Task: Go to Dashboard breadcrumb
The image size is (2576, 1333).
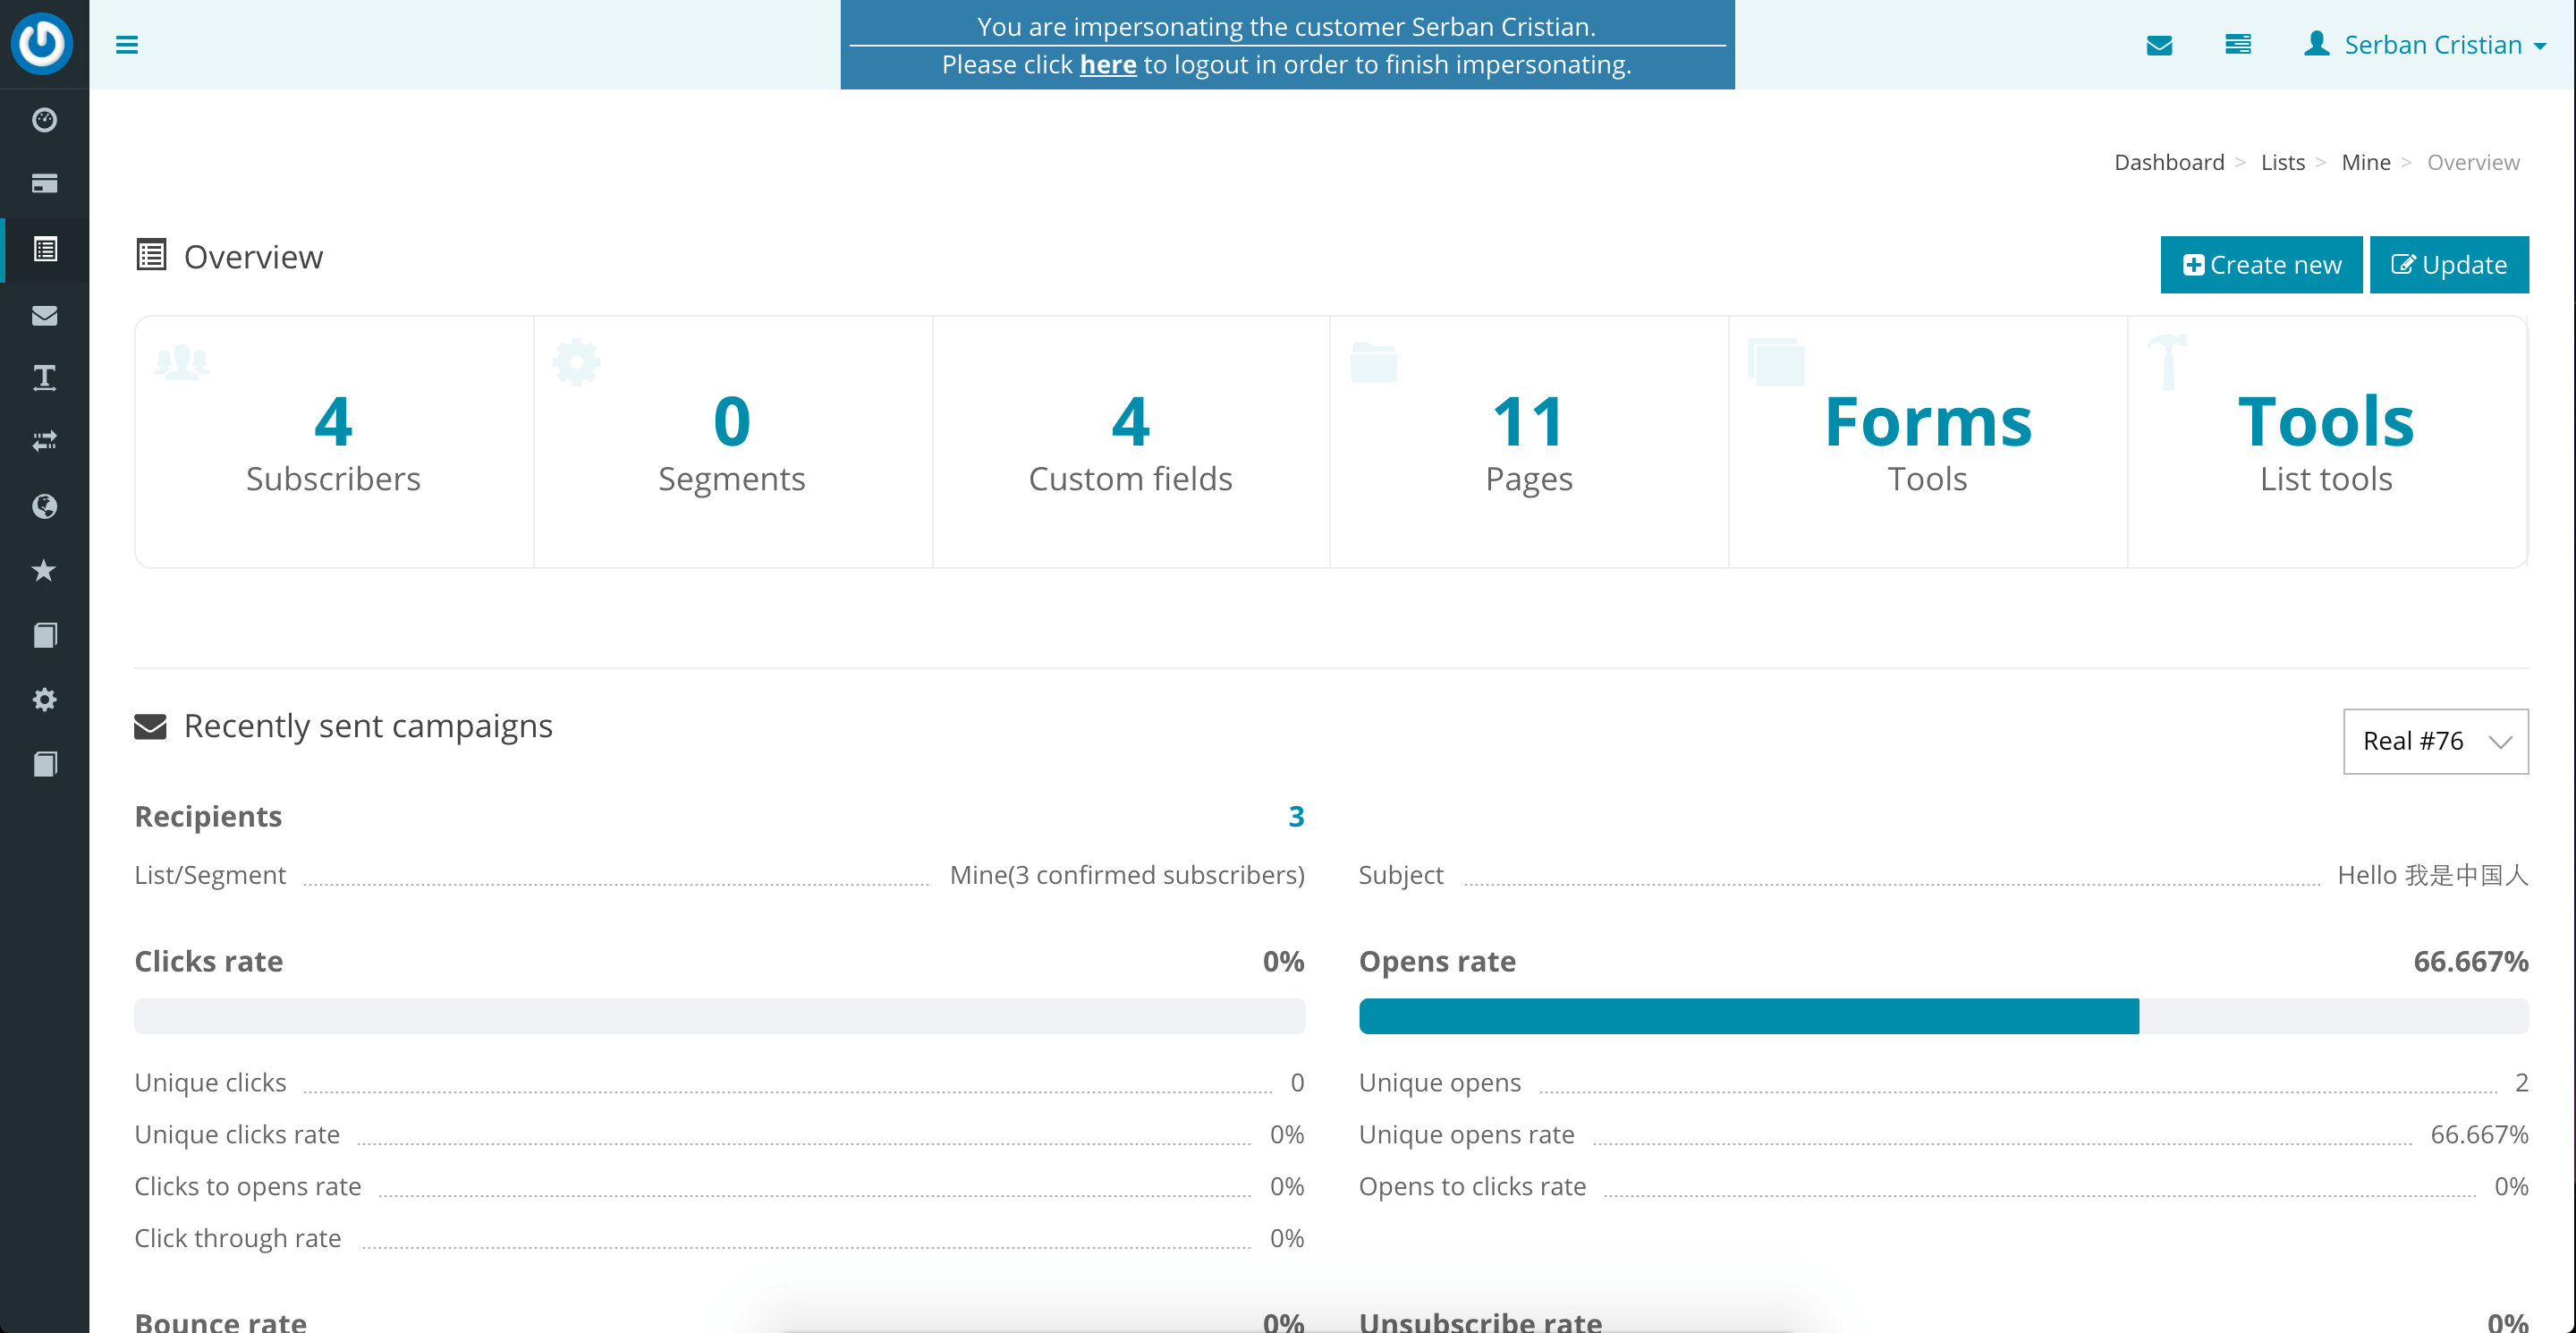Action: coord(2168,162)
